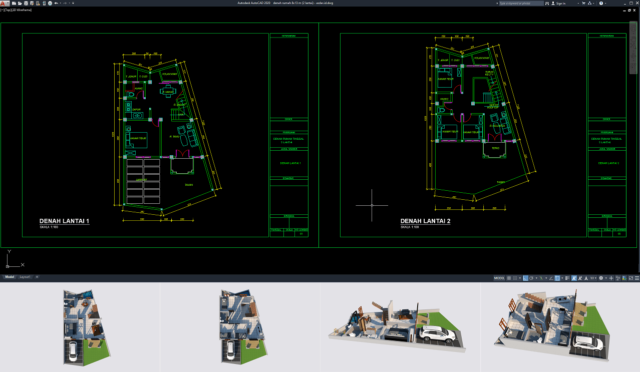
Task: Click the Clean Screen icon
Action: tap(631, 278)
